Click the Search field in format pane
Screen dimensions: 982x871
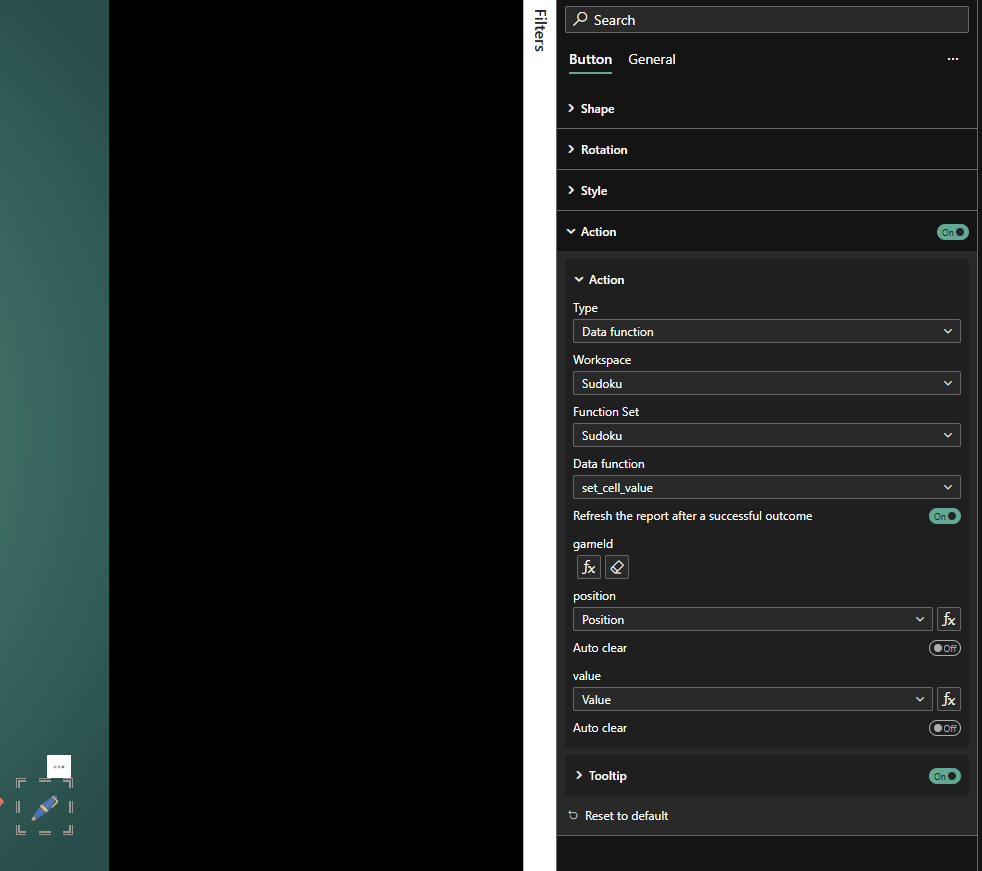click(x=766, y=20)
